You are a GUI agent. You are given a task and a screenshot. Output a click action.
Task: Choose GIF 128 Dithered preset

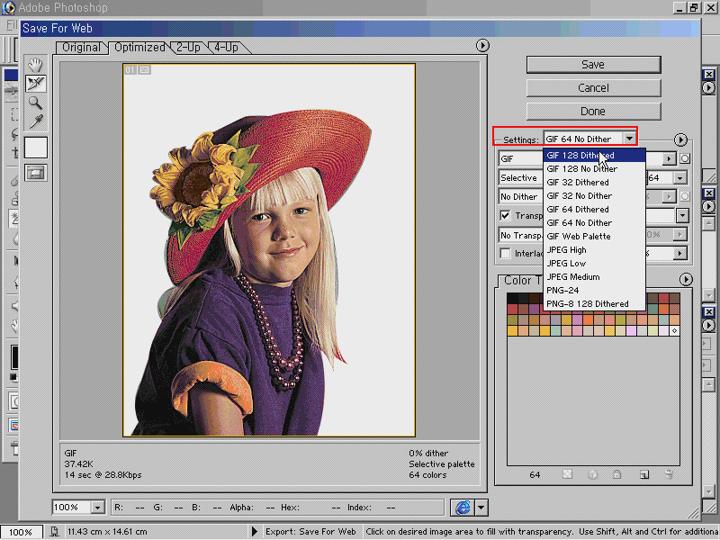[x=594, y=155]
